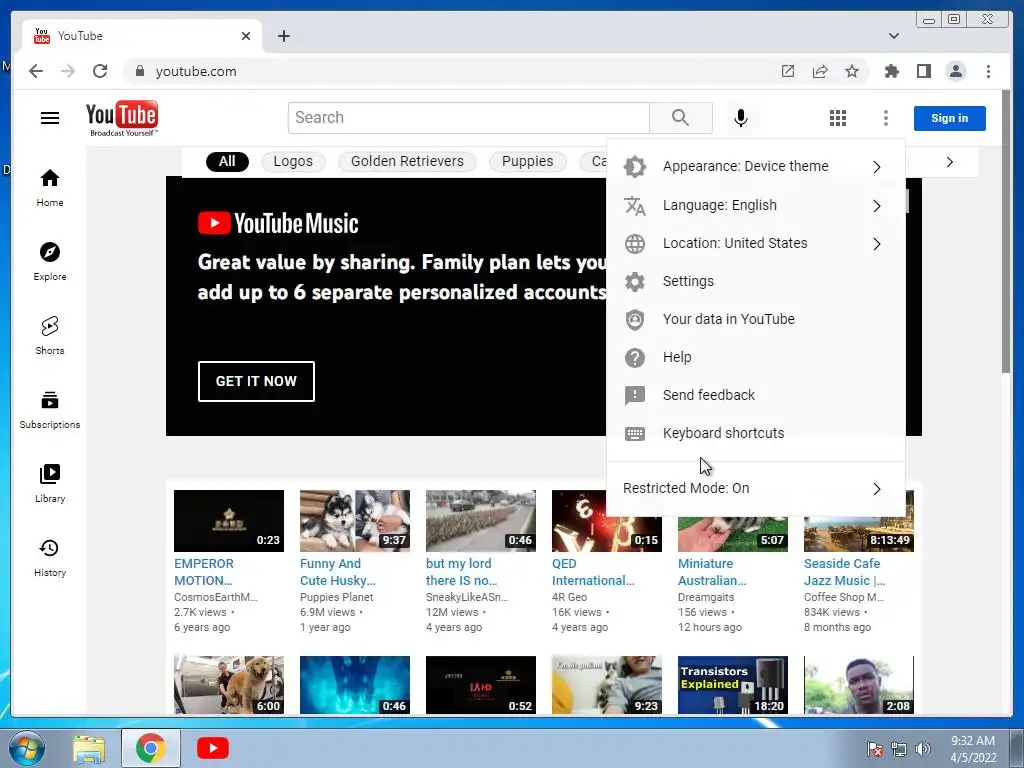View site information lock icon
This screenshot has height=768, width=1024.
click(140, 71)
